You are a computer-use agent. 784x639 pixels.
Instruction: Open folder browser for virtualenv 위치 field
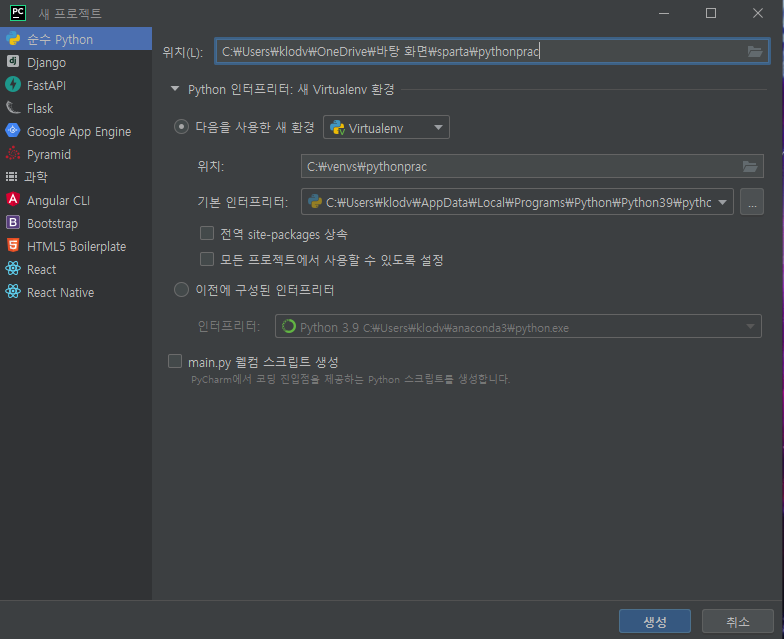pos(750,166)
